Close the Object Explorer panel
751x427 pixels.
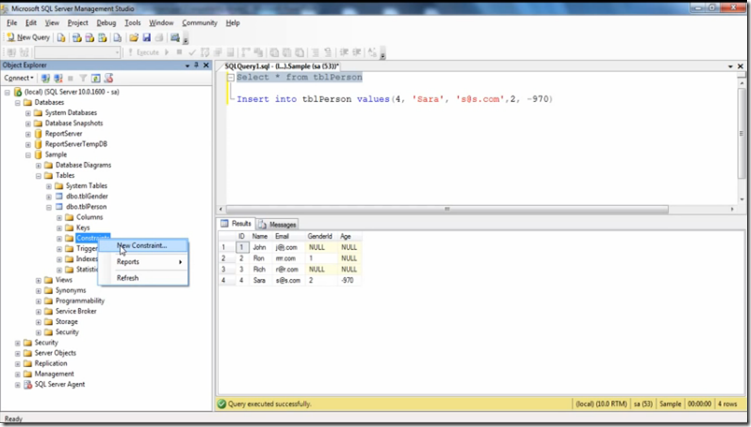[x=206, y=65]
